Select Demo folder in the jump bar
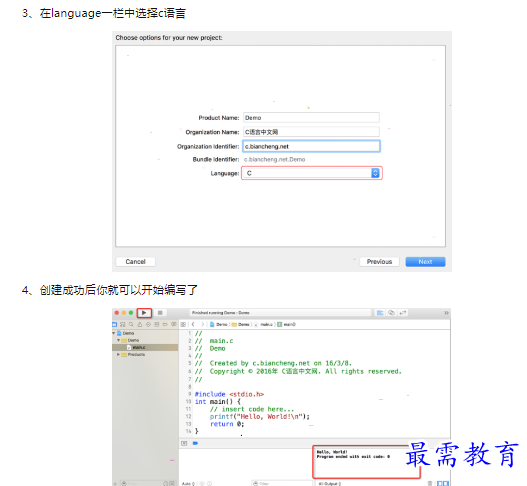The width and height of the screenshot is (527, 486). 241,324
